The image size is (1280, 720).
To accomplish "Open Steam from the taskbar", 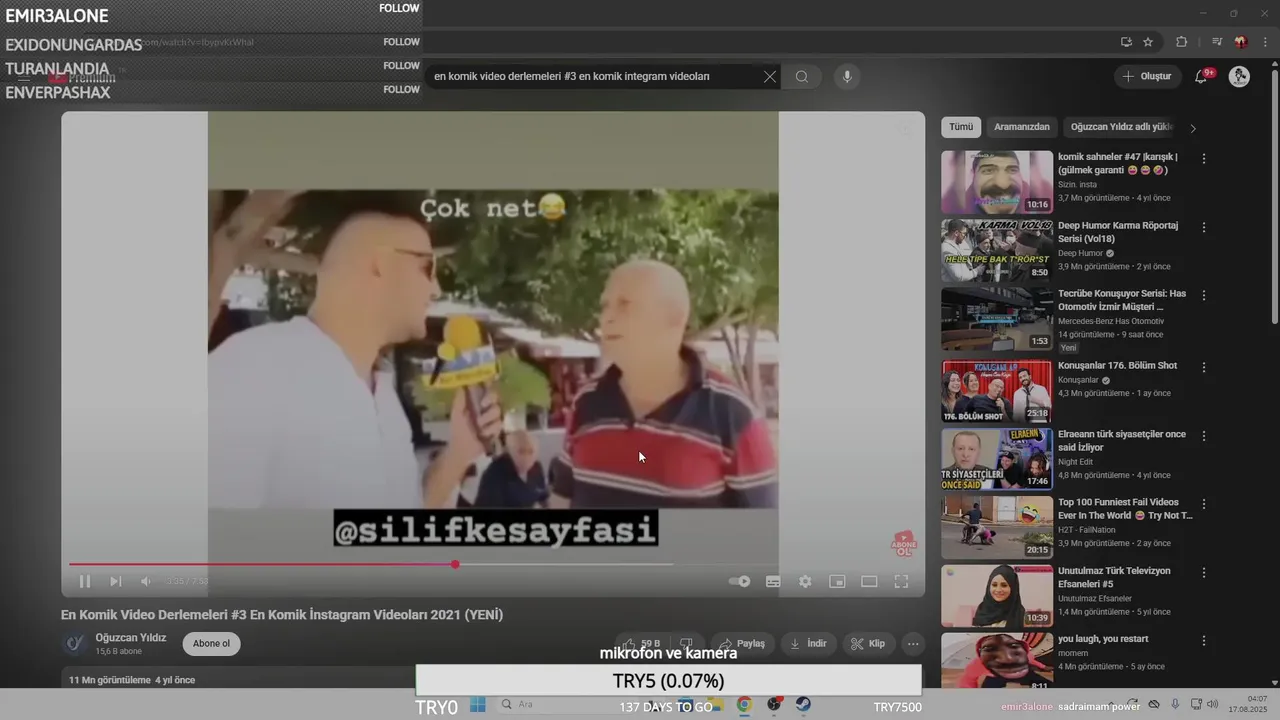I will point(803,705).
